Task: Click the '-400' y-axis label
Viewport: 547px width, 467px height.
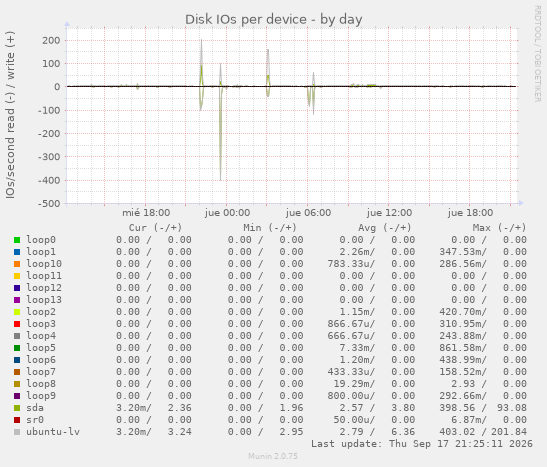Action: 49,180
